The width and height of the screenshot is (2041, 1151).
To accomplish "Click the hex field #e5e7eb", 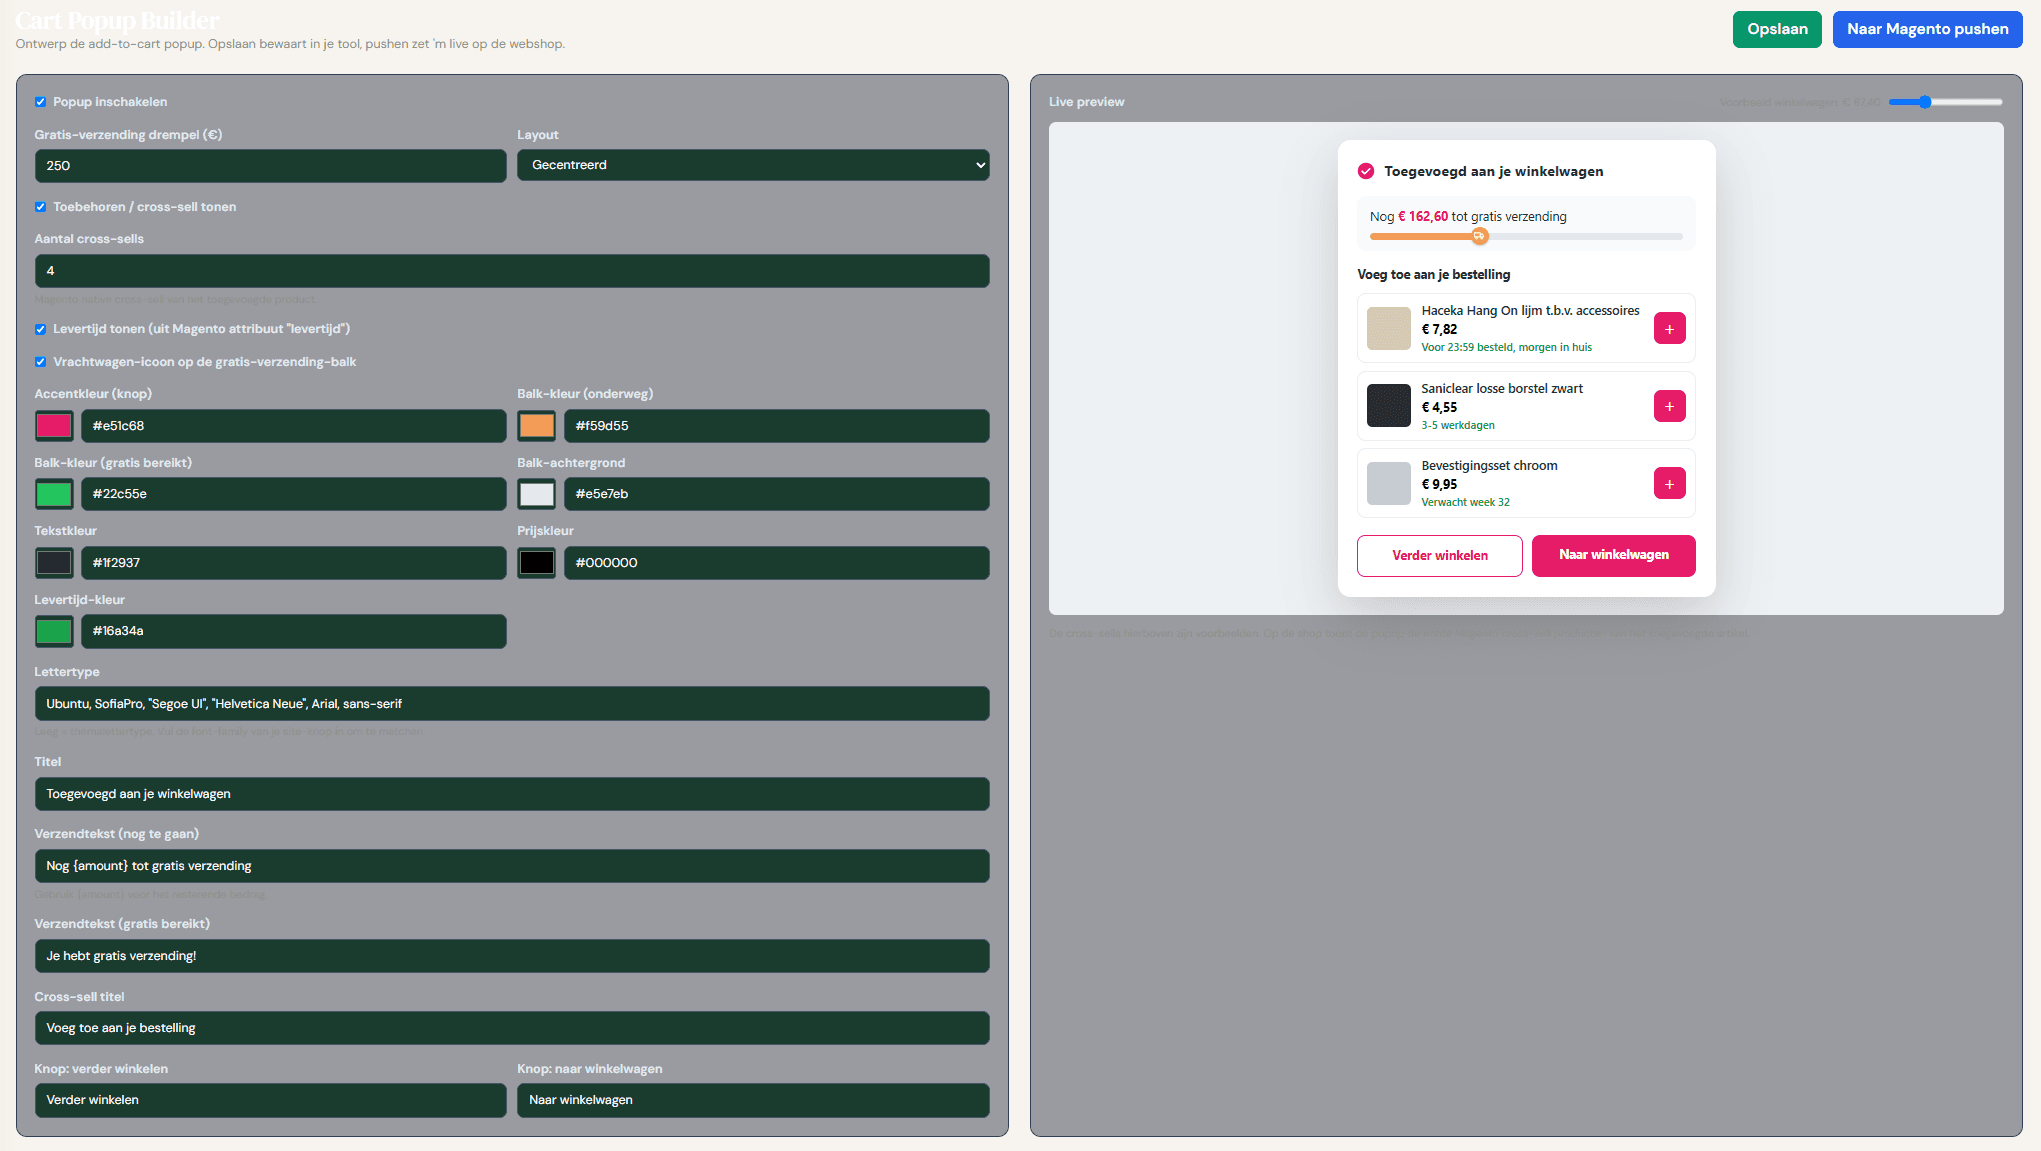I will (777, 494).
